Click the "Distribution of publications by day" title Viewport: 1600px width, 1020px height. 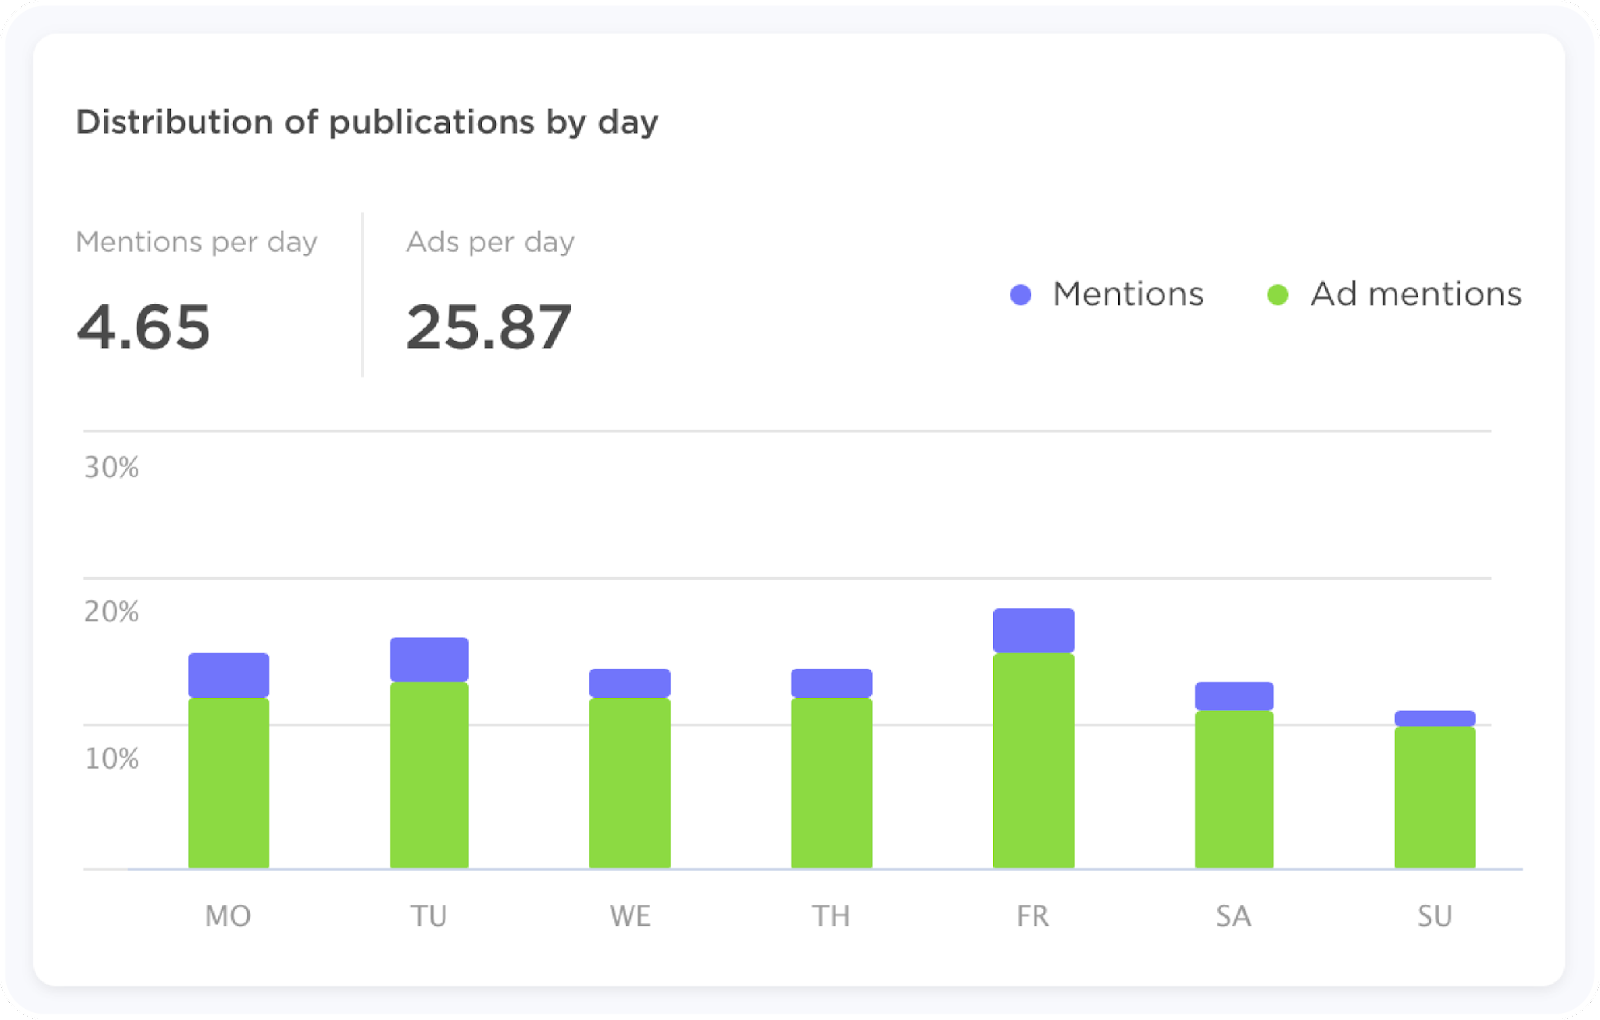coord(367,122)
